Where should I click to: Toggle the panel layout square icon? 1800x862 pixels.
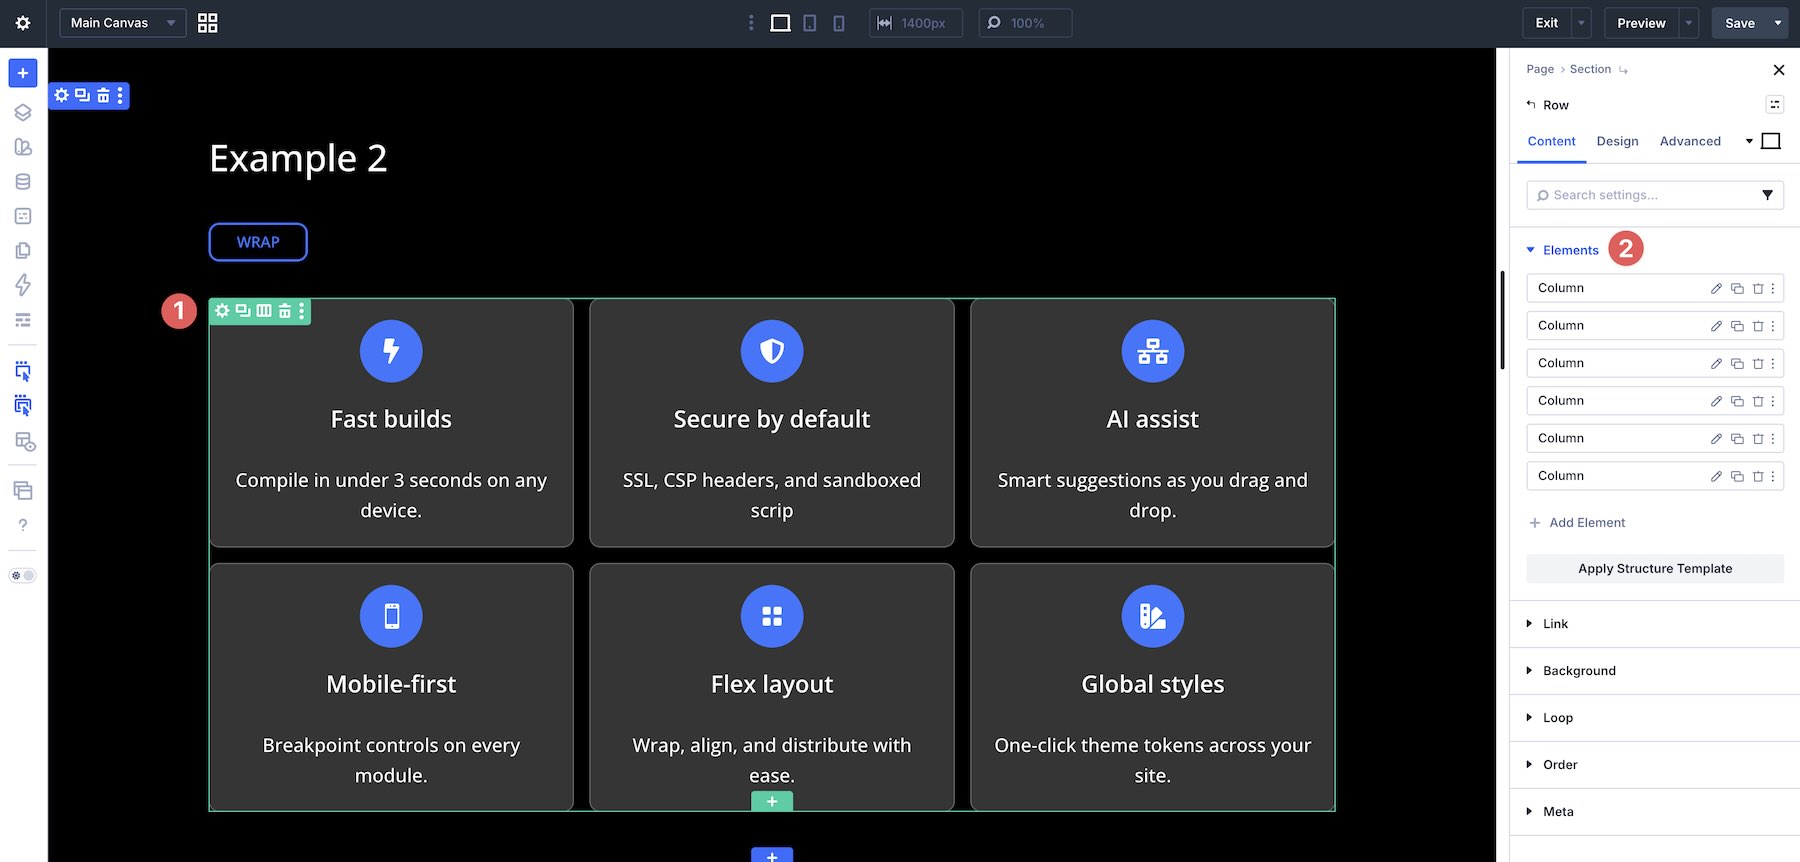[1771, 141]
